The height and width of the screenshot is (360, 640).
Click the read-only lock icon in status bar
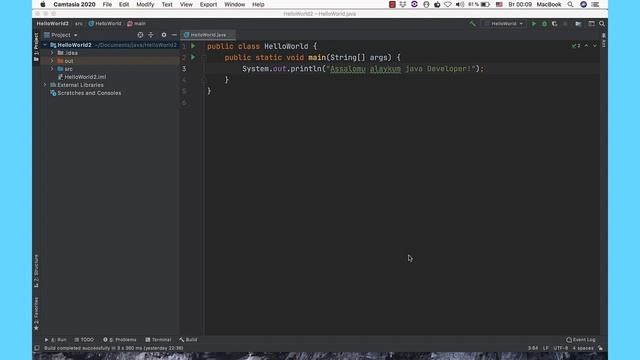600,348
